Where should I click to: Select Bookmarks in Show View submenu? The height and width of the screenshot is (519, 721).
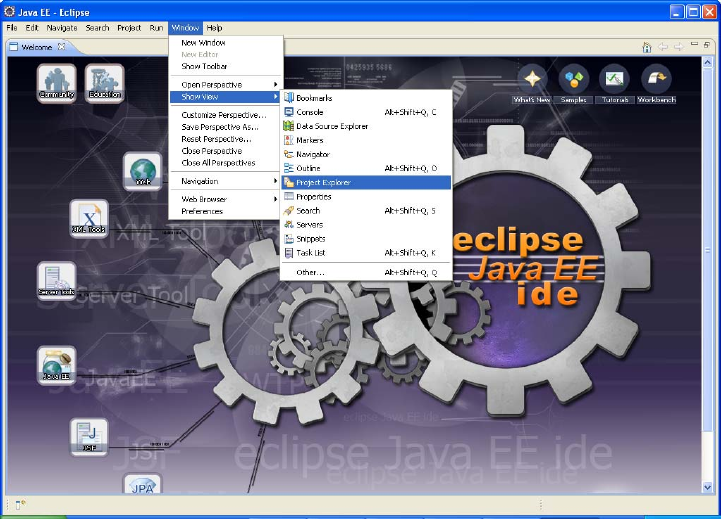point(366,98)
